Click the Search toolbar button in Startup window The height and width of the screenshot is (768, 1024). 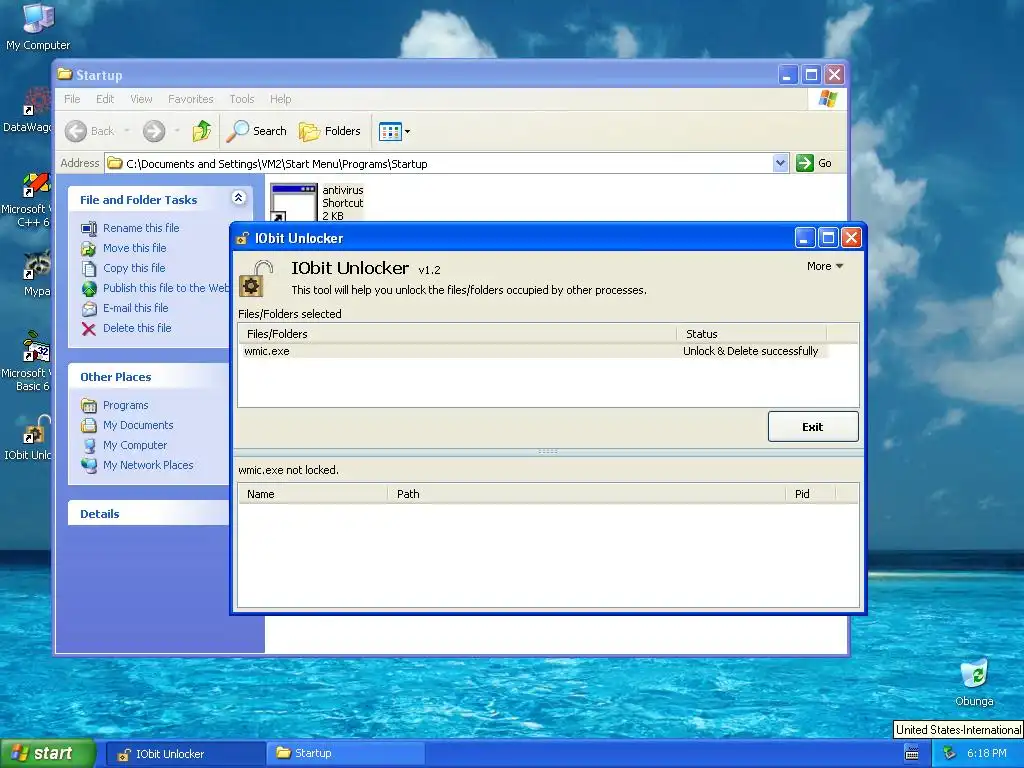[x=257, y=131]
